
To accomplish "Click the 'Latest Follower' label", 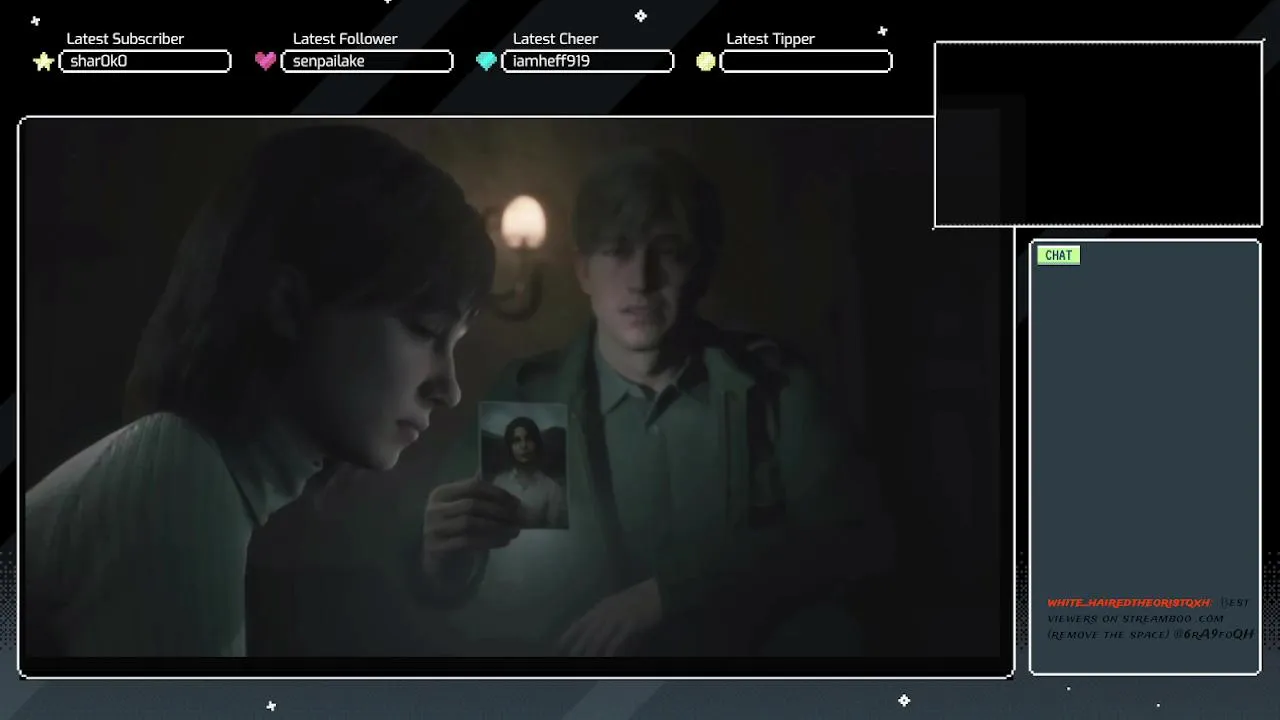I will click(345, 39).
